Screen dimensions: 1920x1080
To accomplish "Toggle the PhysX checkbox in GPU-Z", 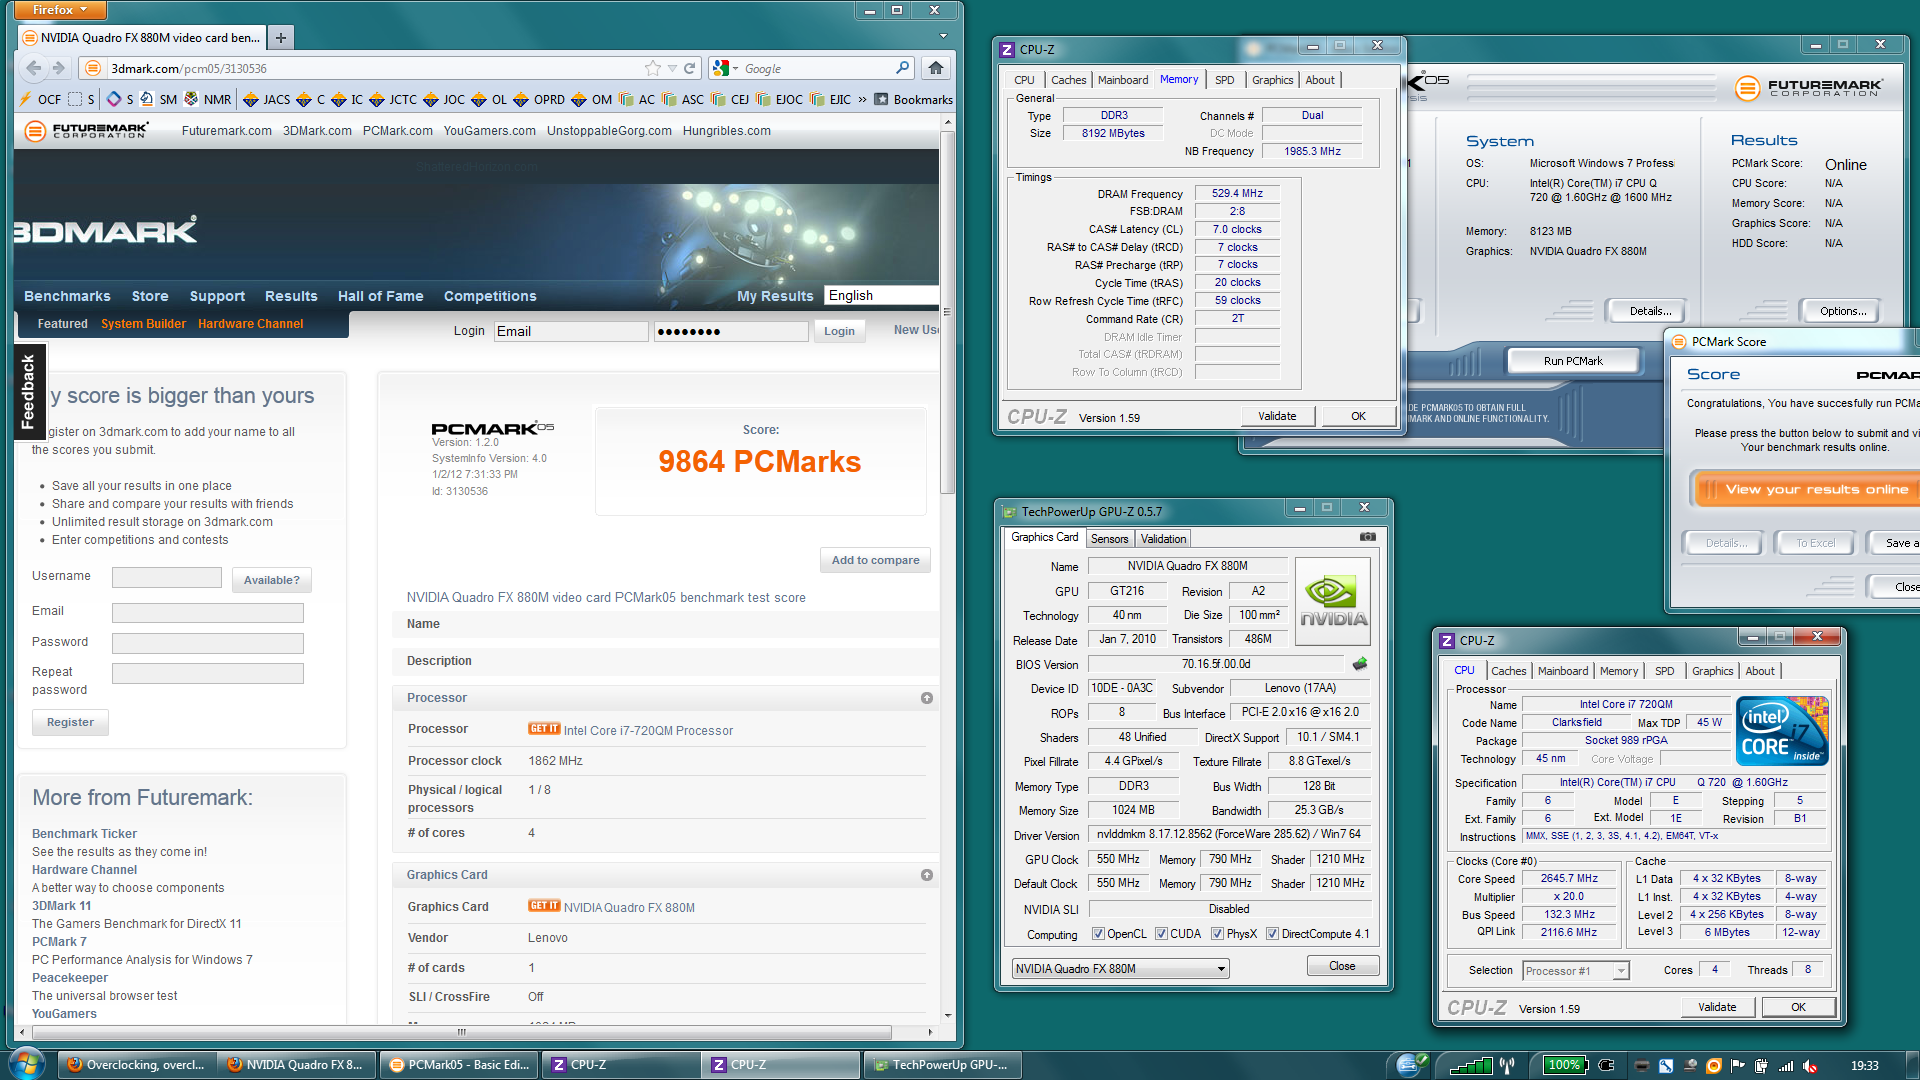I will coord(1217,934).
